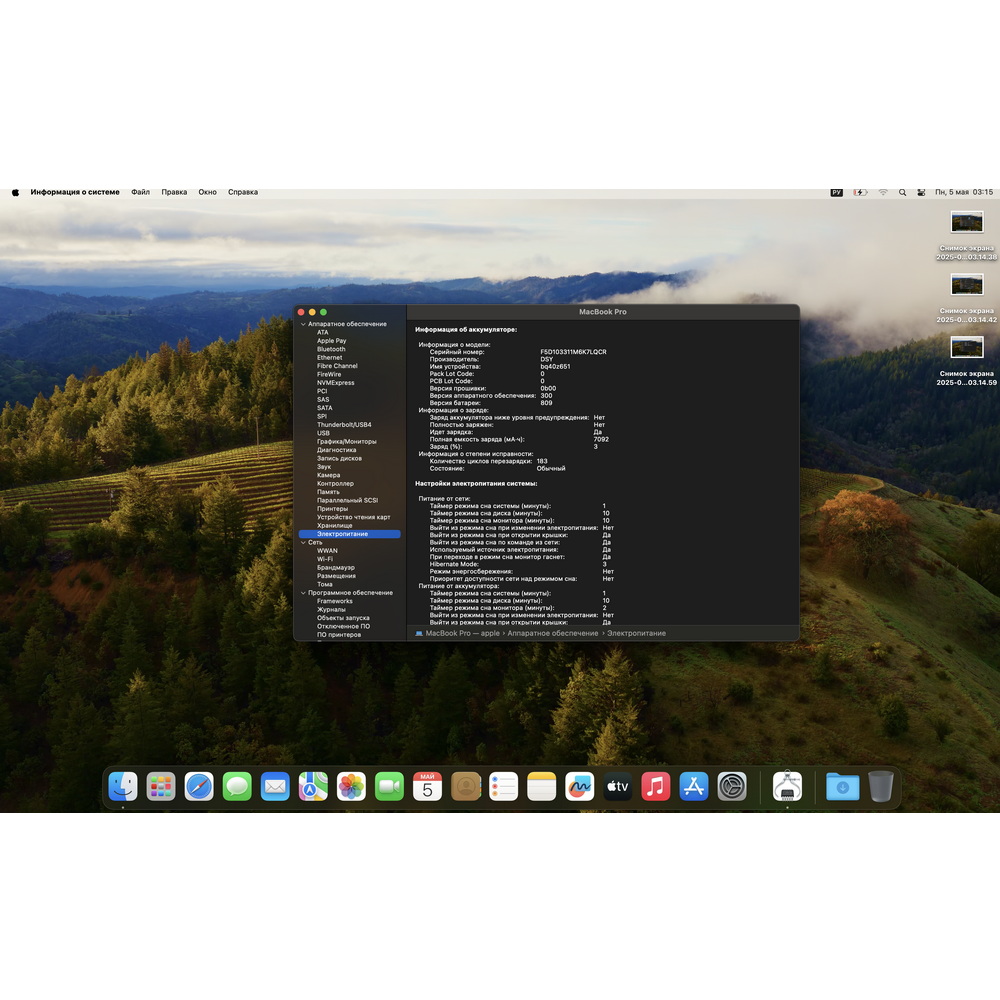The width and height of the screenshot is (1000, 1000).
Task: Open Wi-Fi status menu
Action: coord(883,192)
